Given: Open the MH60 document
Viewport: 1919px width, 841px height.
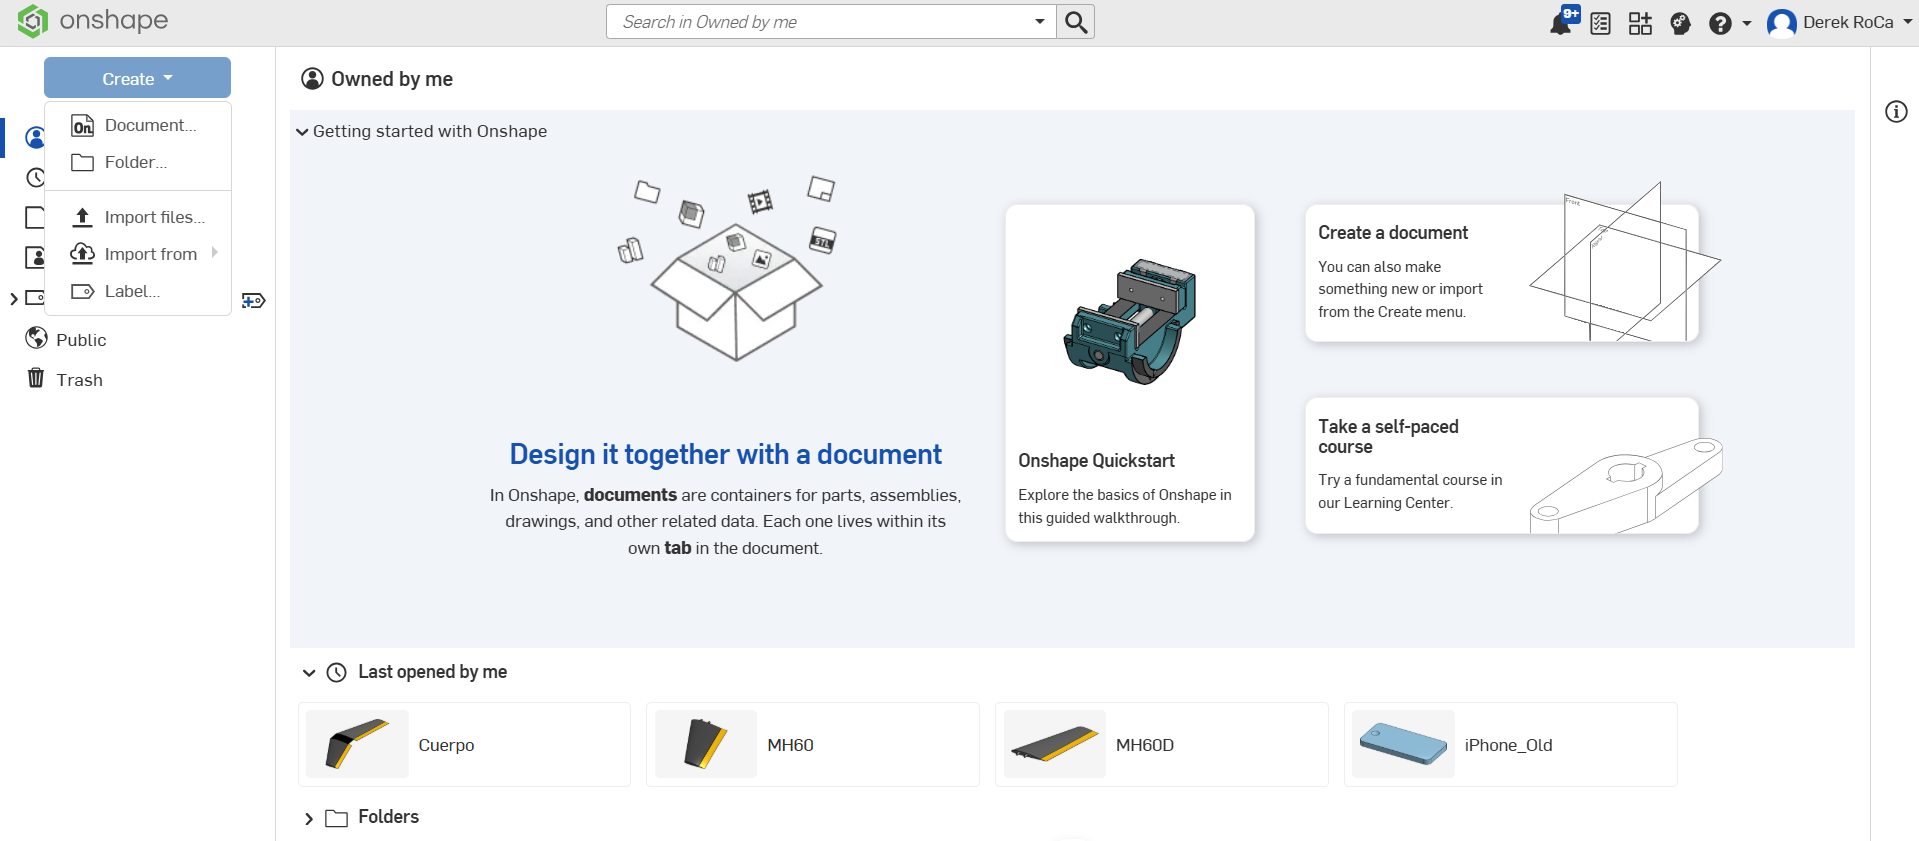Looking at the screenshot, I should (x=813, y=745).
